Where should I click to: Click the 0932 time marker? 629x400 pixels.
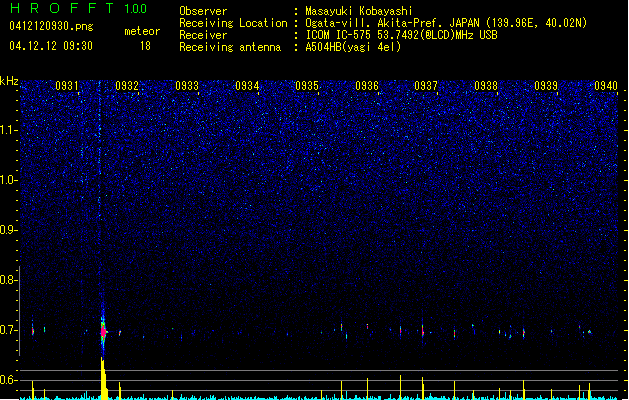click(x=127, y=86)
